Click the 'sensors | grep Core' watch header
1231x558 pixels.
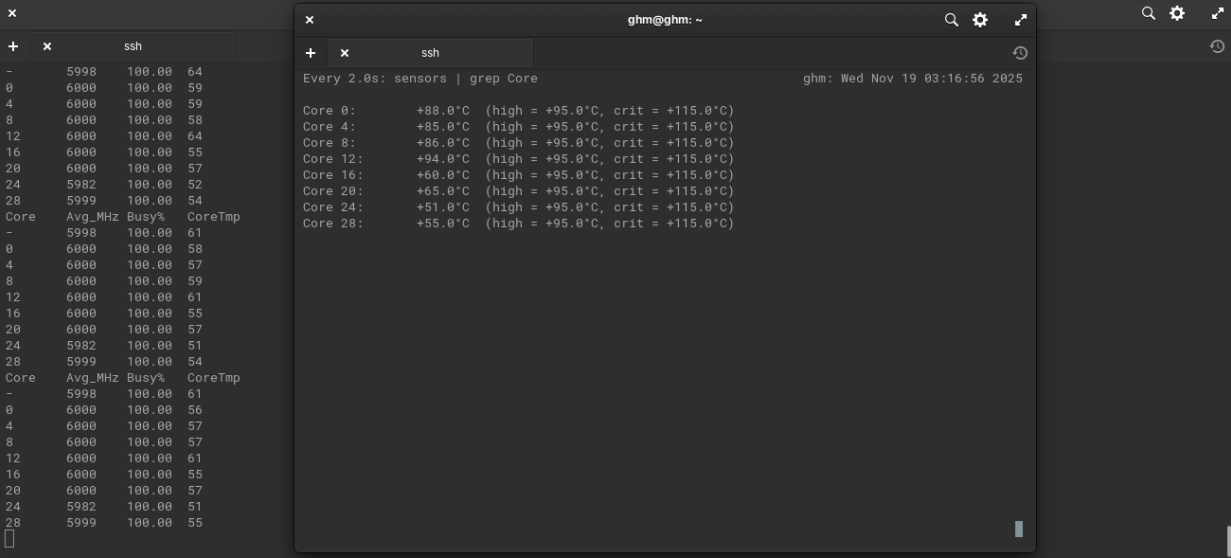420,78
